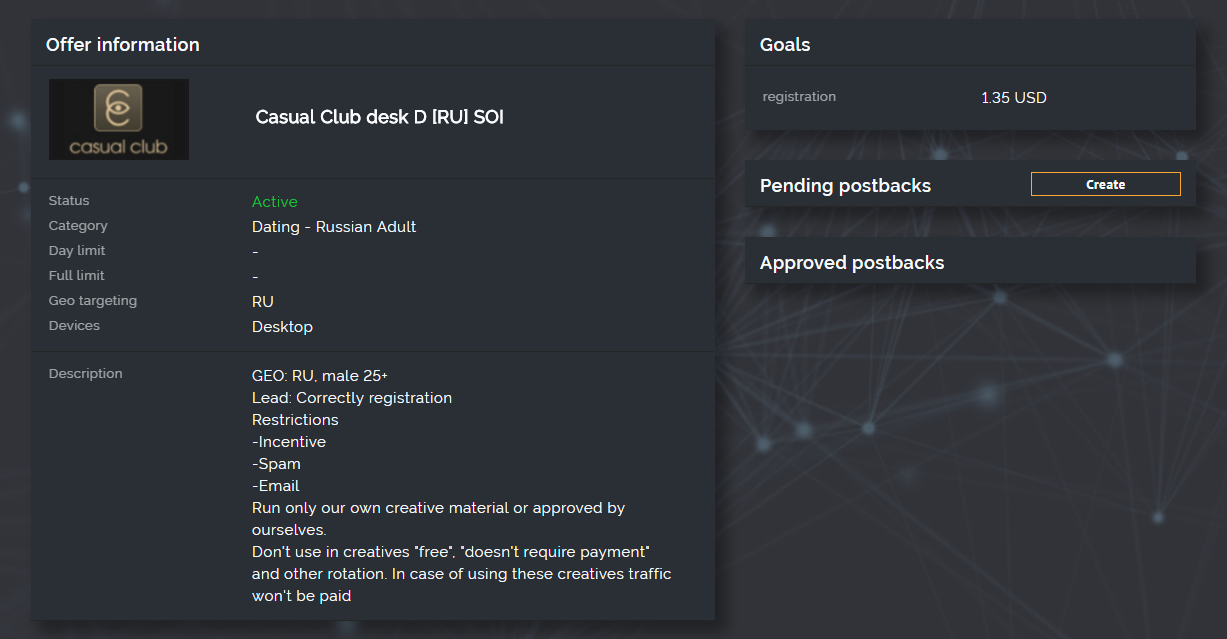Click the Day limit label

point(77,251)
